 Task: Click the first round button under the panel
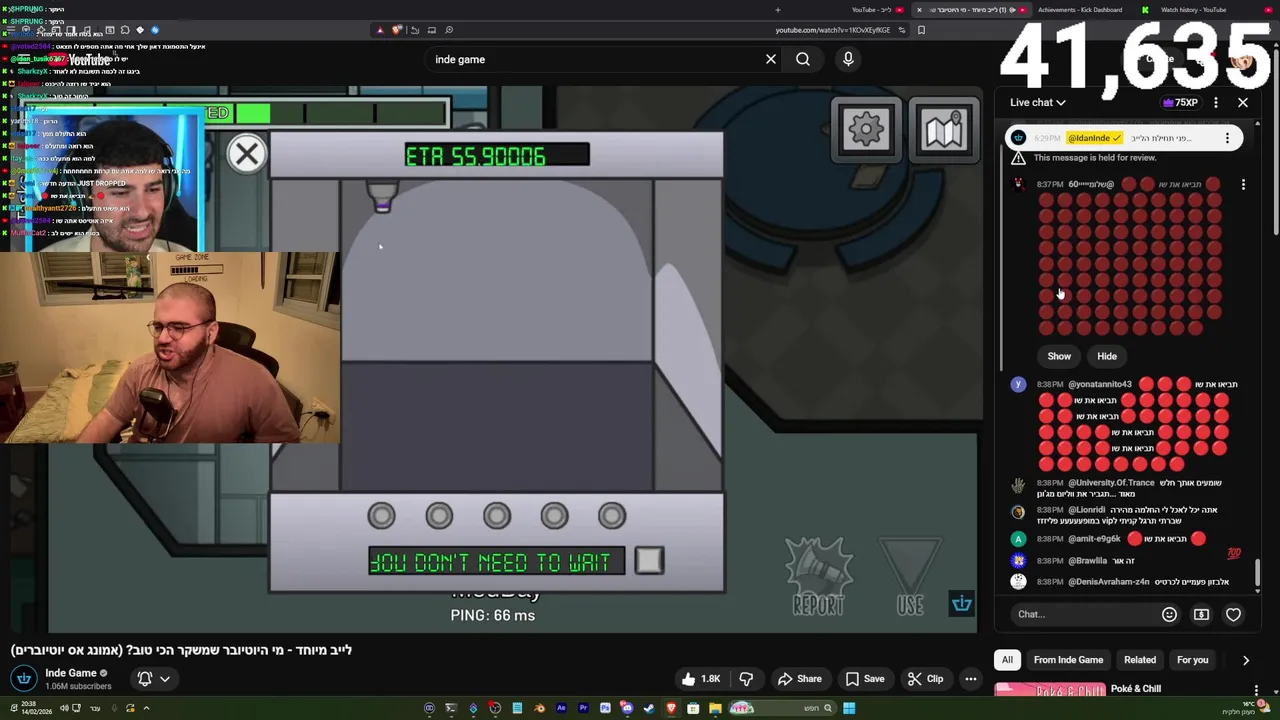[381, 515]
